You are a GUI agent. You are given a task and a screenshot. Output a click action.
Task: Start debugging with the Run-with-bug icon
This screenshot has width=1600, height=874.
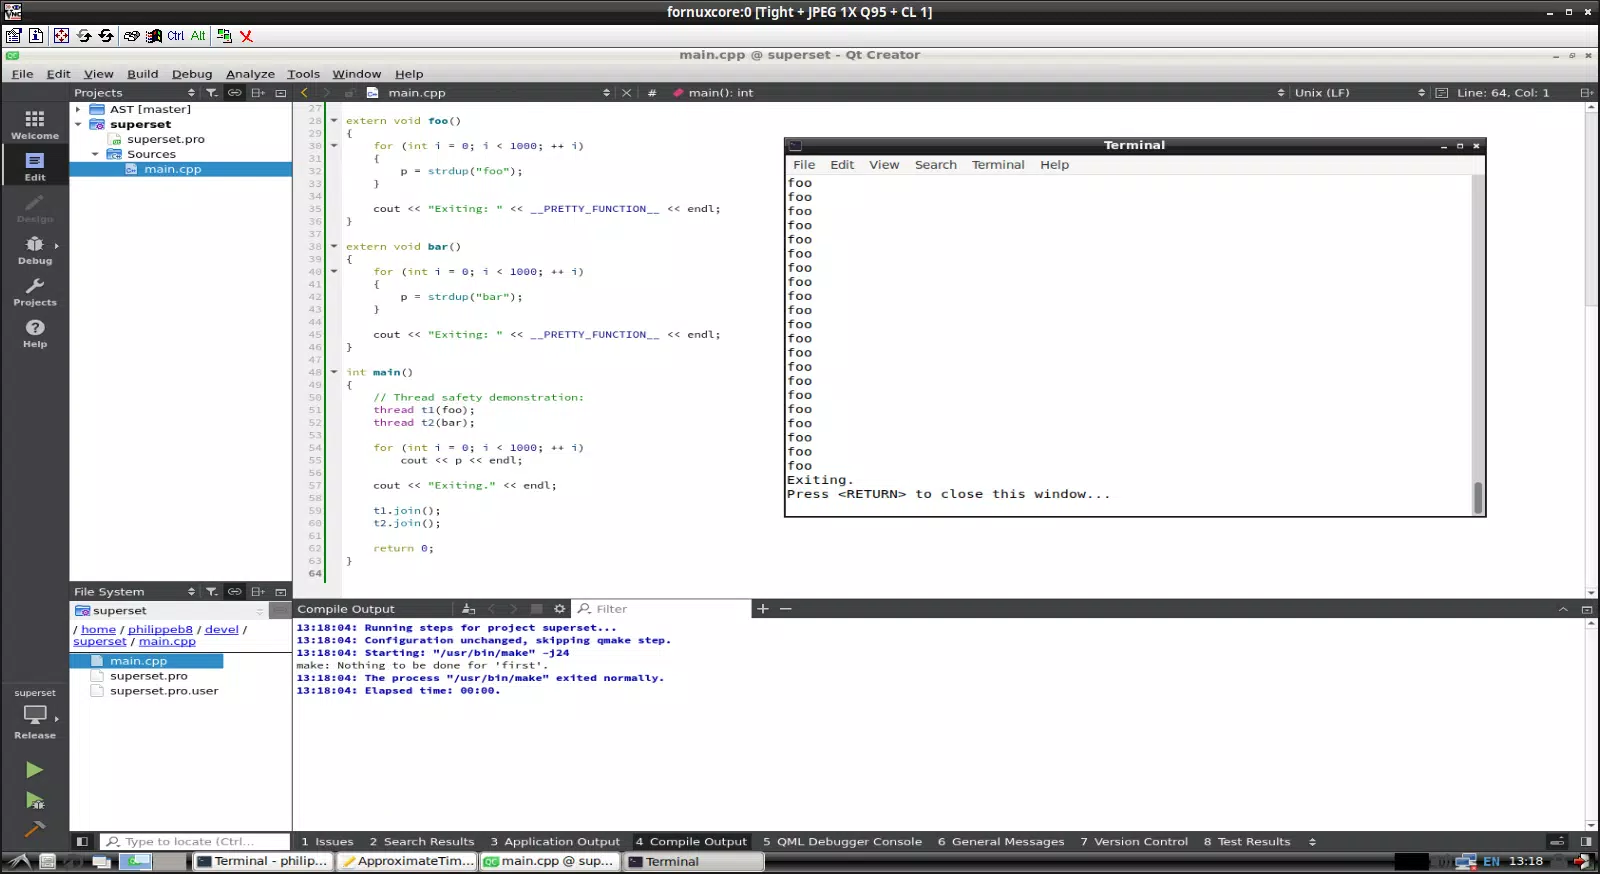(x=35, y=801)
